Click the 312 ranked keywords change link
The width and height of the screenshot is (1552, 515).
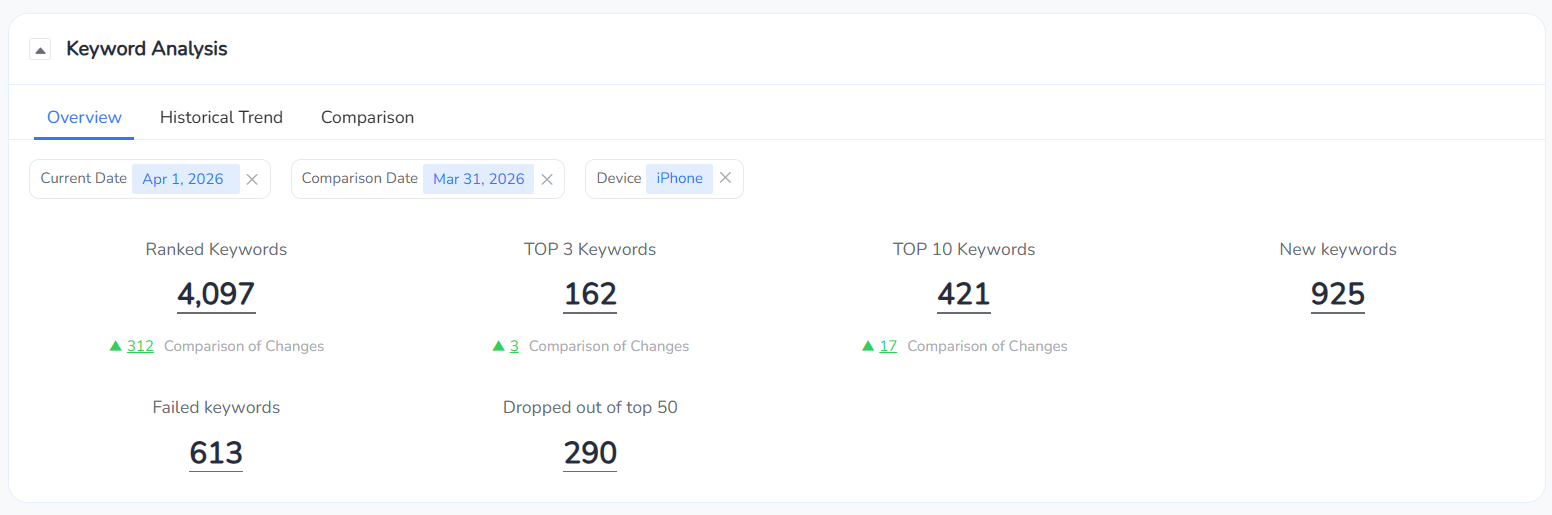(x=140, y=346)
